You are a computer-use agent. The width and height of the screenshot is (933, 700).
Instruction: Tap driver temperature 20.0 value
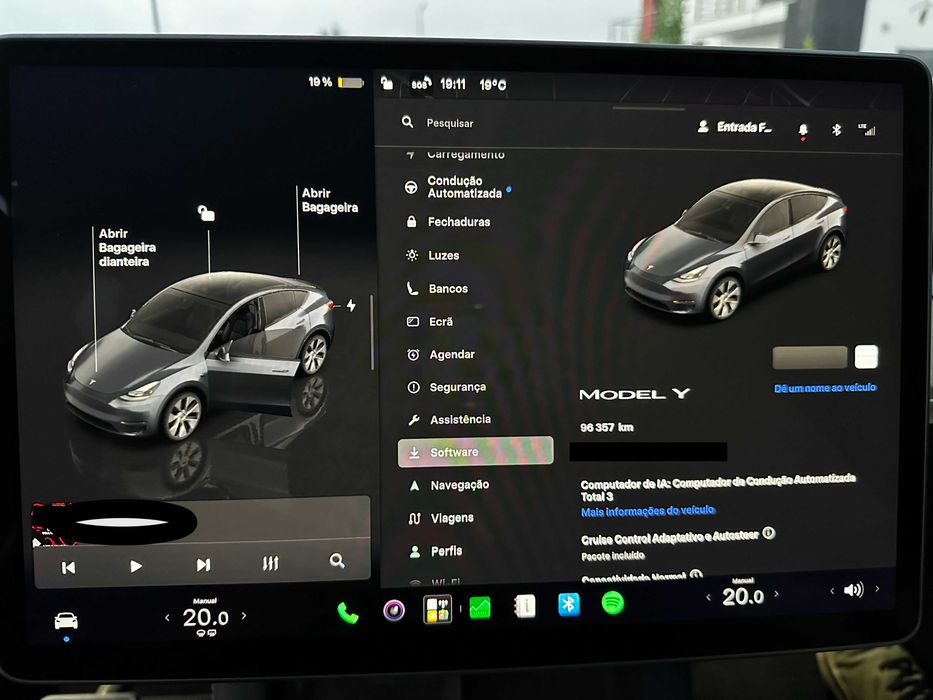tap(205, 618)
